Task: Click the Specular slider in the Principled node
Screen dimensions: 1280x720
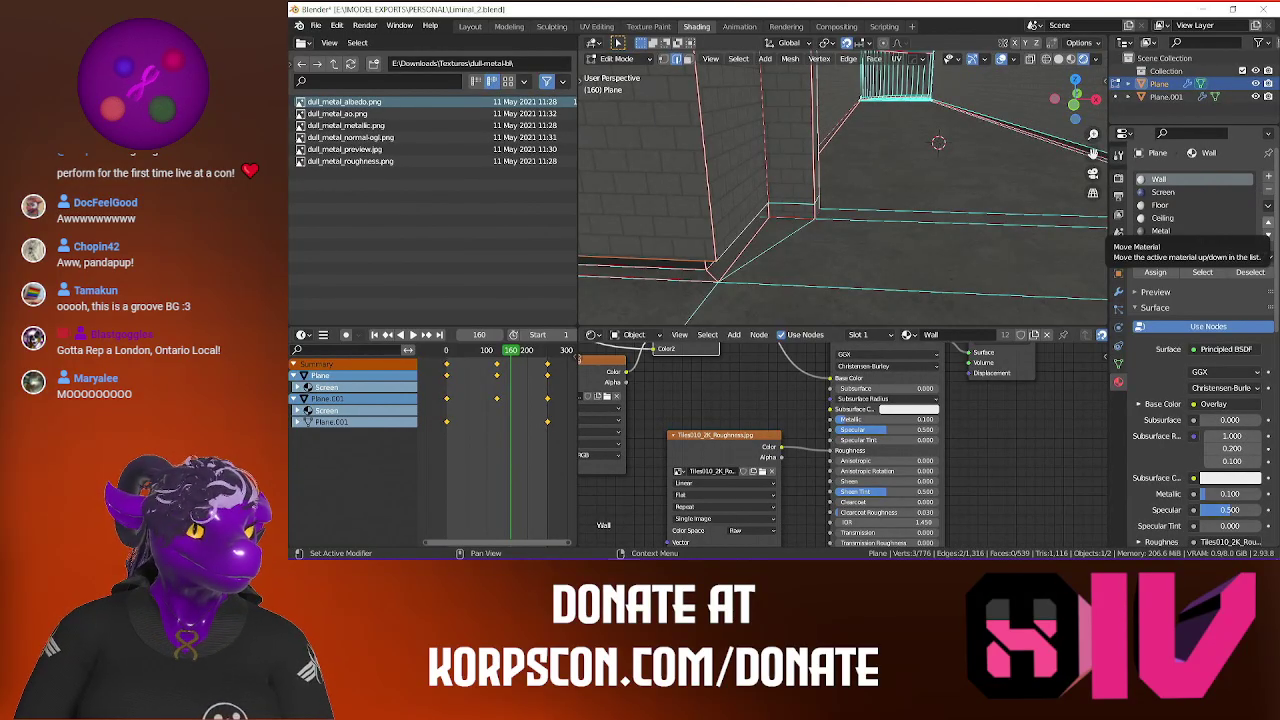Action: click(885, 430)
